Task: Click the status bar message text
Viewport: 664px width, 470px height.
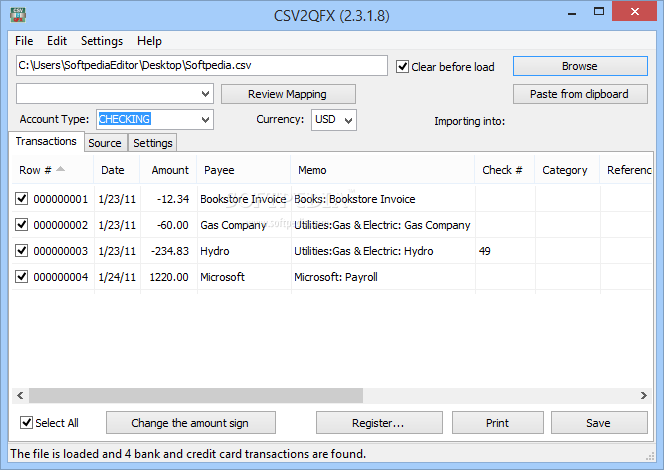Action: point(188,454)
